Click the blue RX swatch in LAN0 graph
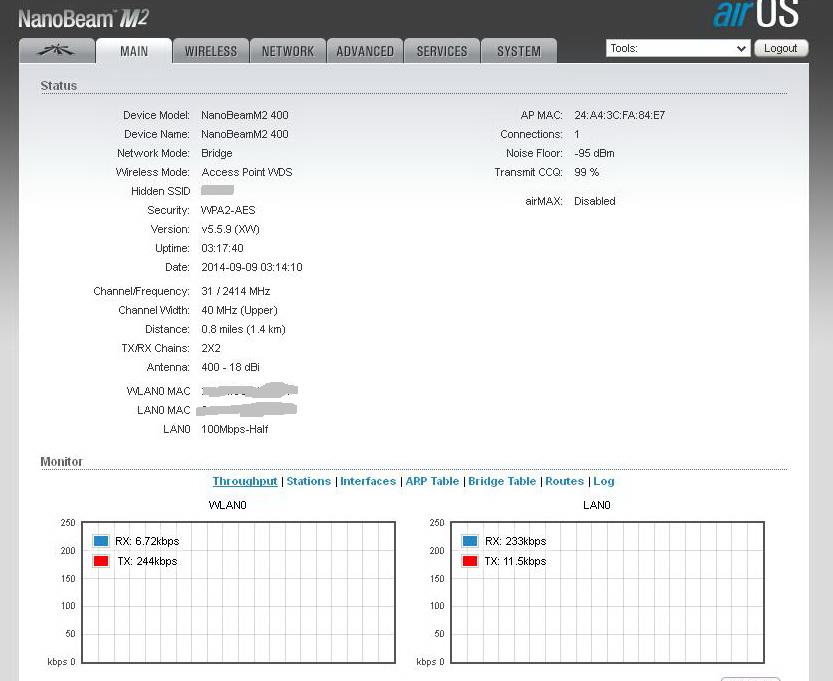 (470, 541)
